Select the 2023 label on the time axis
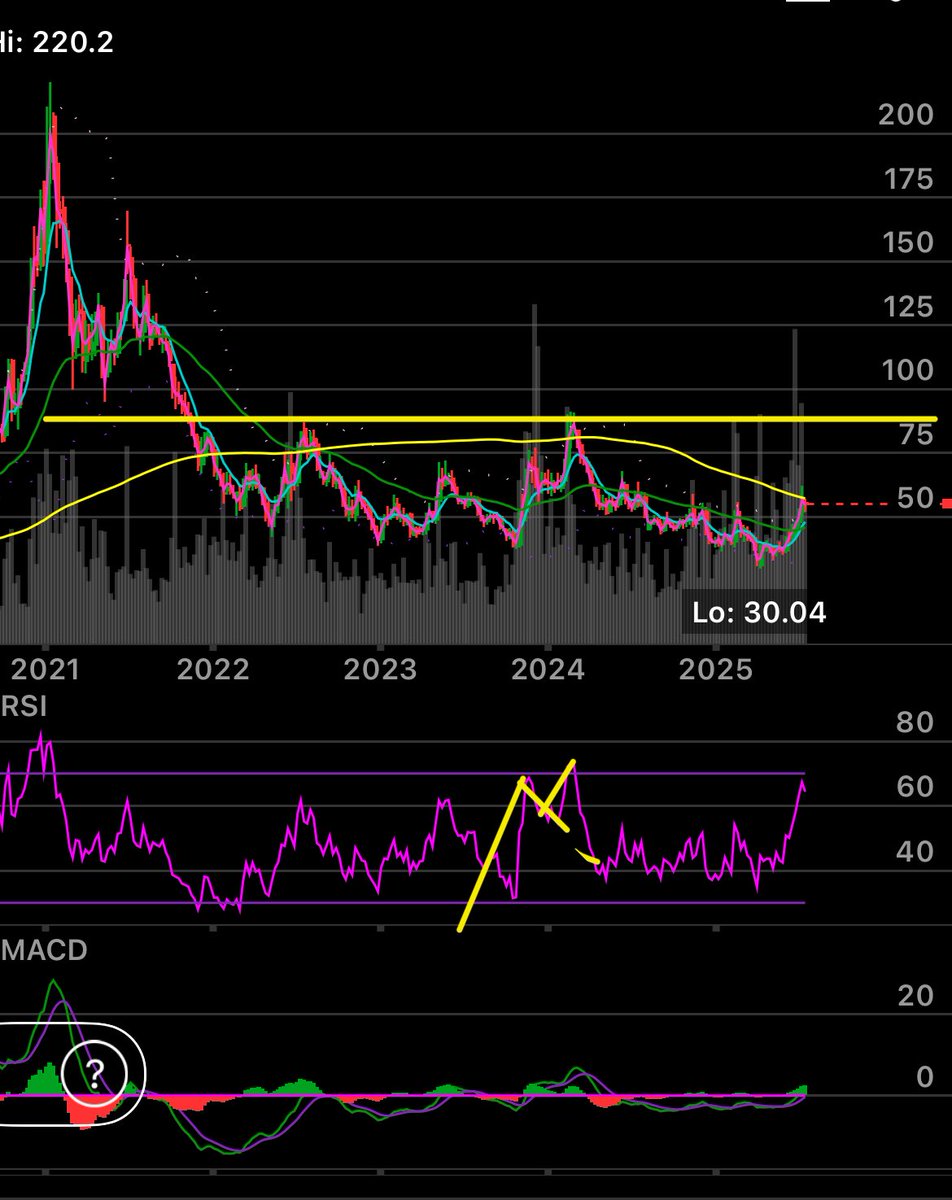The height and width of the screenshot is (1200, 952). pyautogui.click(x=380, y=668)
